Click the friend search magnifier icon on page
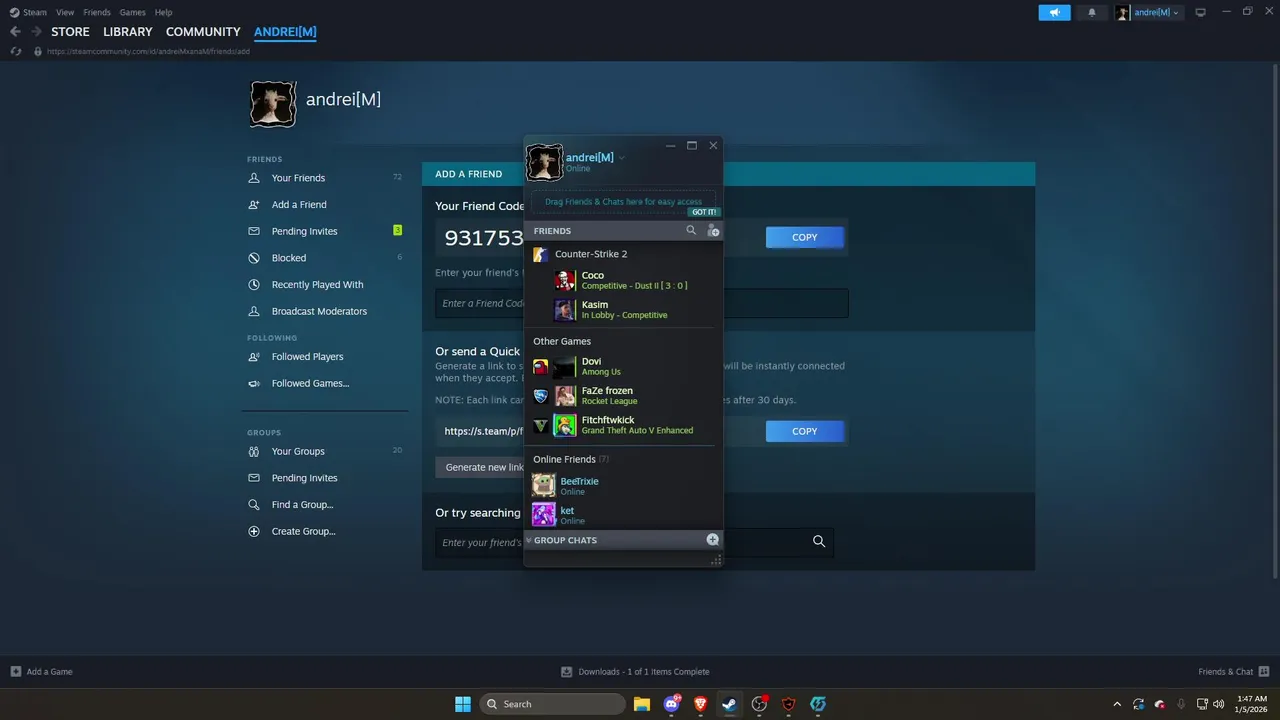 [819, 541]
